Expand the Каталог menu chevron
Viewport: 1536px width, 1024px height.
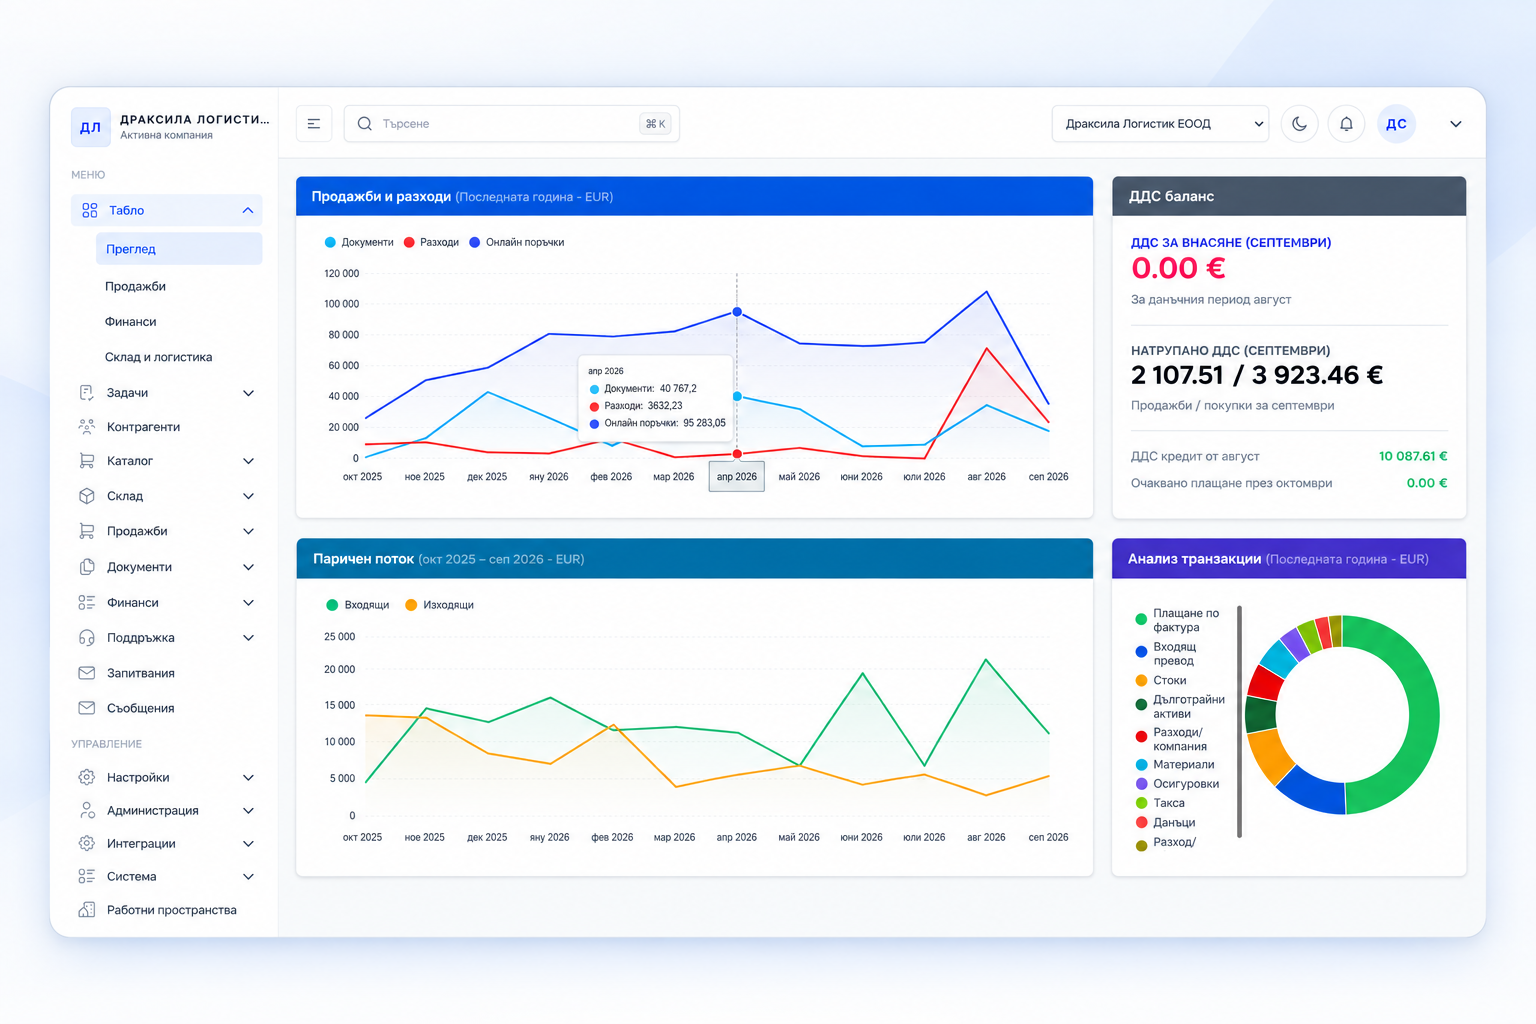(248, 461)
